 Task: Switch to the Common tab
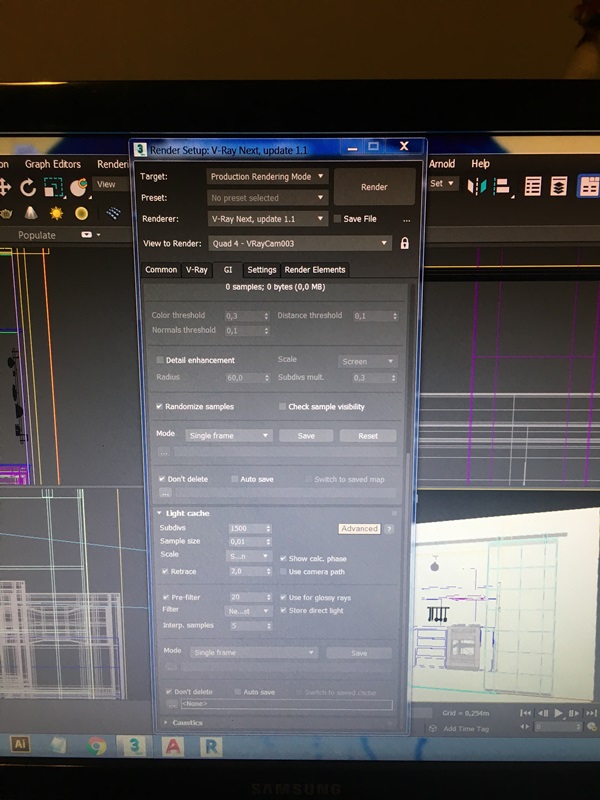[161, 269]
